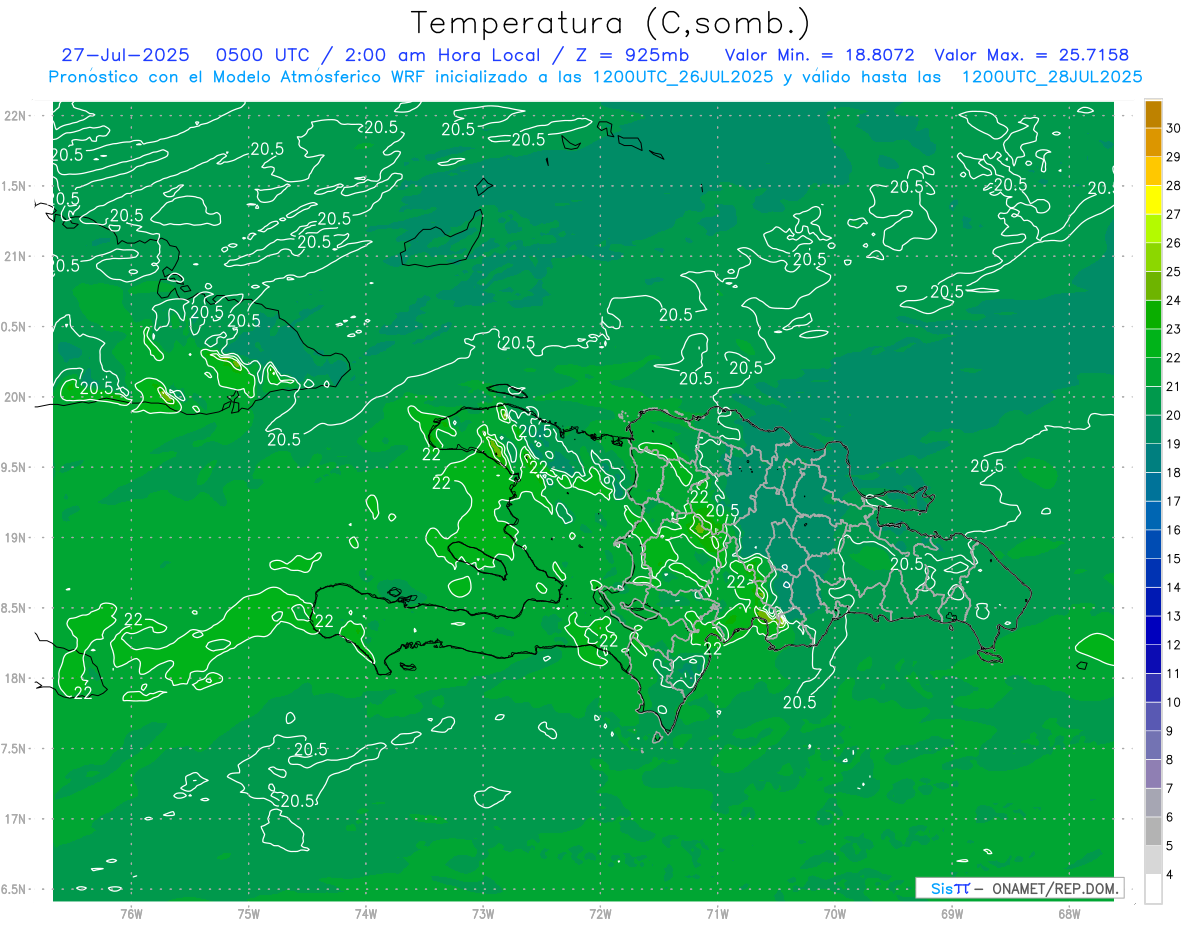Click the '69W' longitude axis label
Screen dimensions: 1200x927
click(x=952, y=914)
